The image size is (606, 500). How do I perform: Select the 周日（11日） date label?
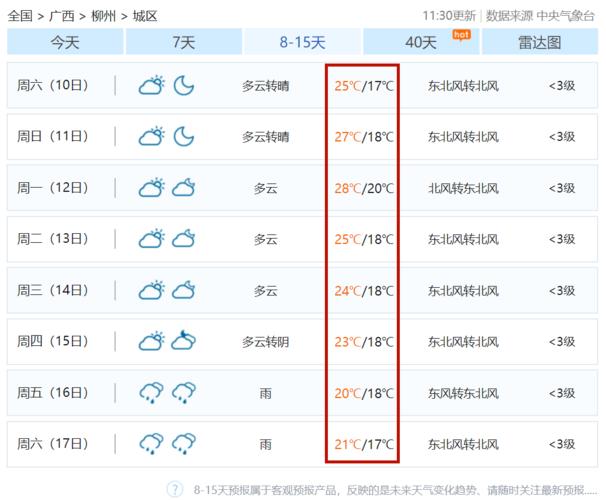53,136
